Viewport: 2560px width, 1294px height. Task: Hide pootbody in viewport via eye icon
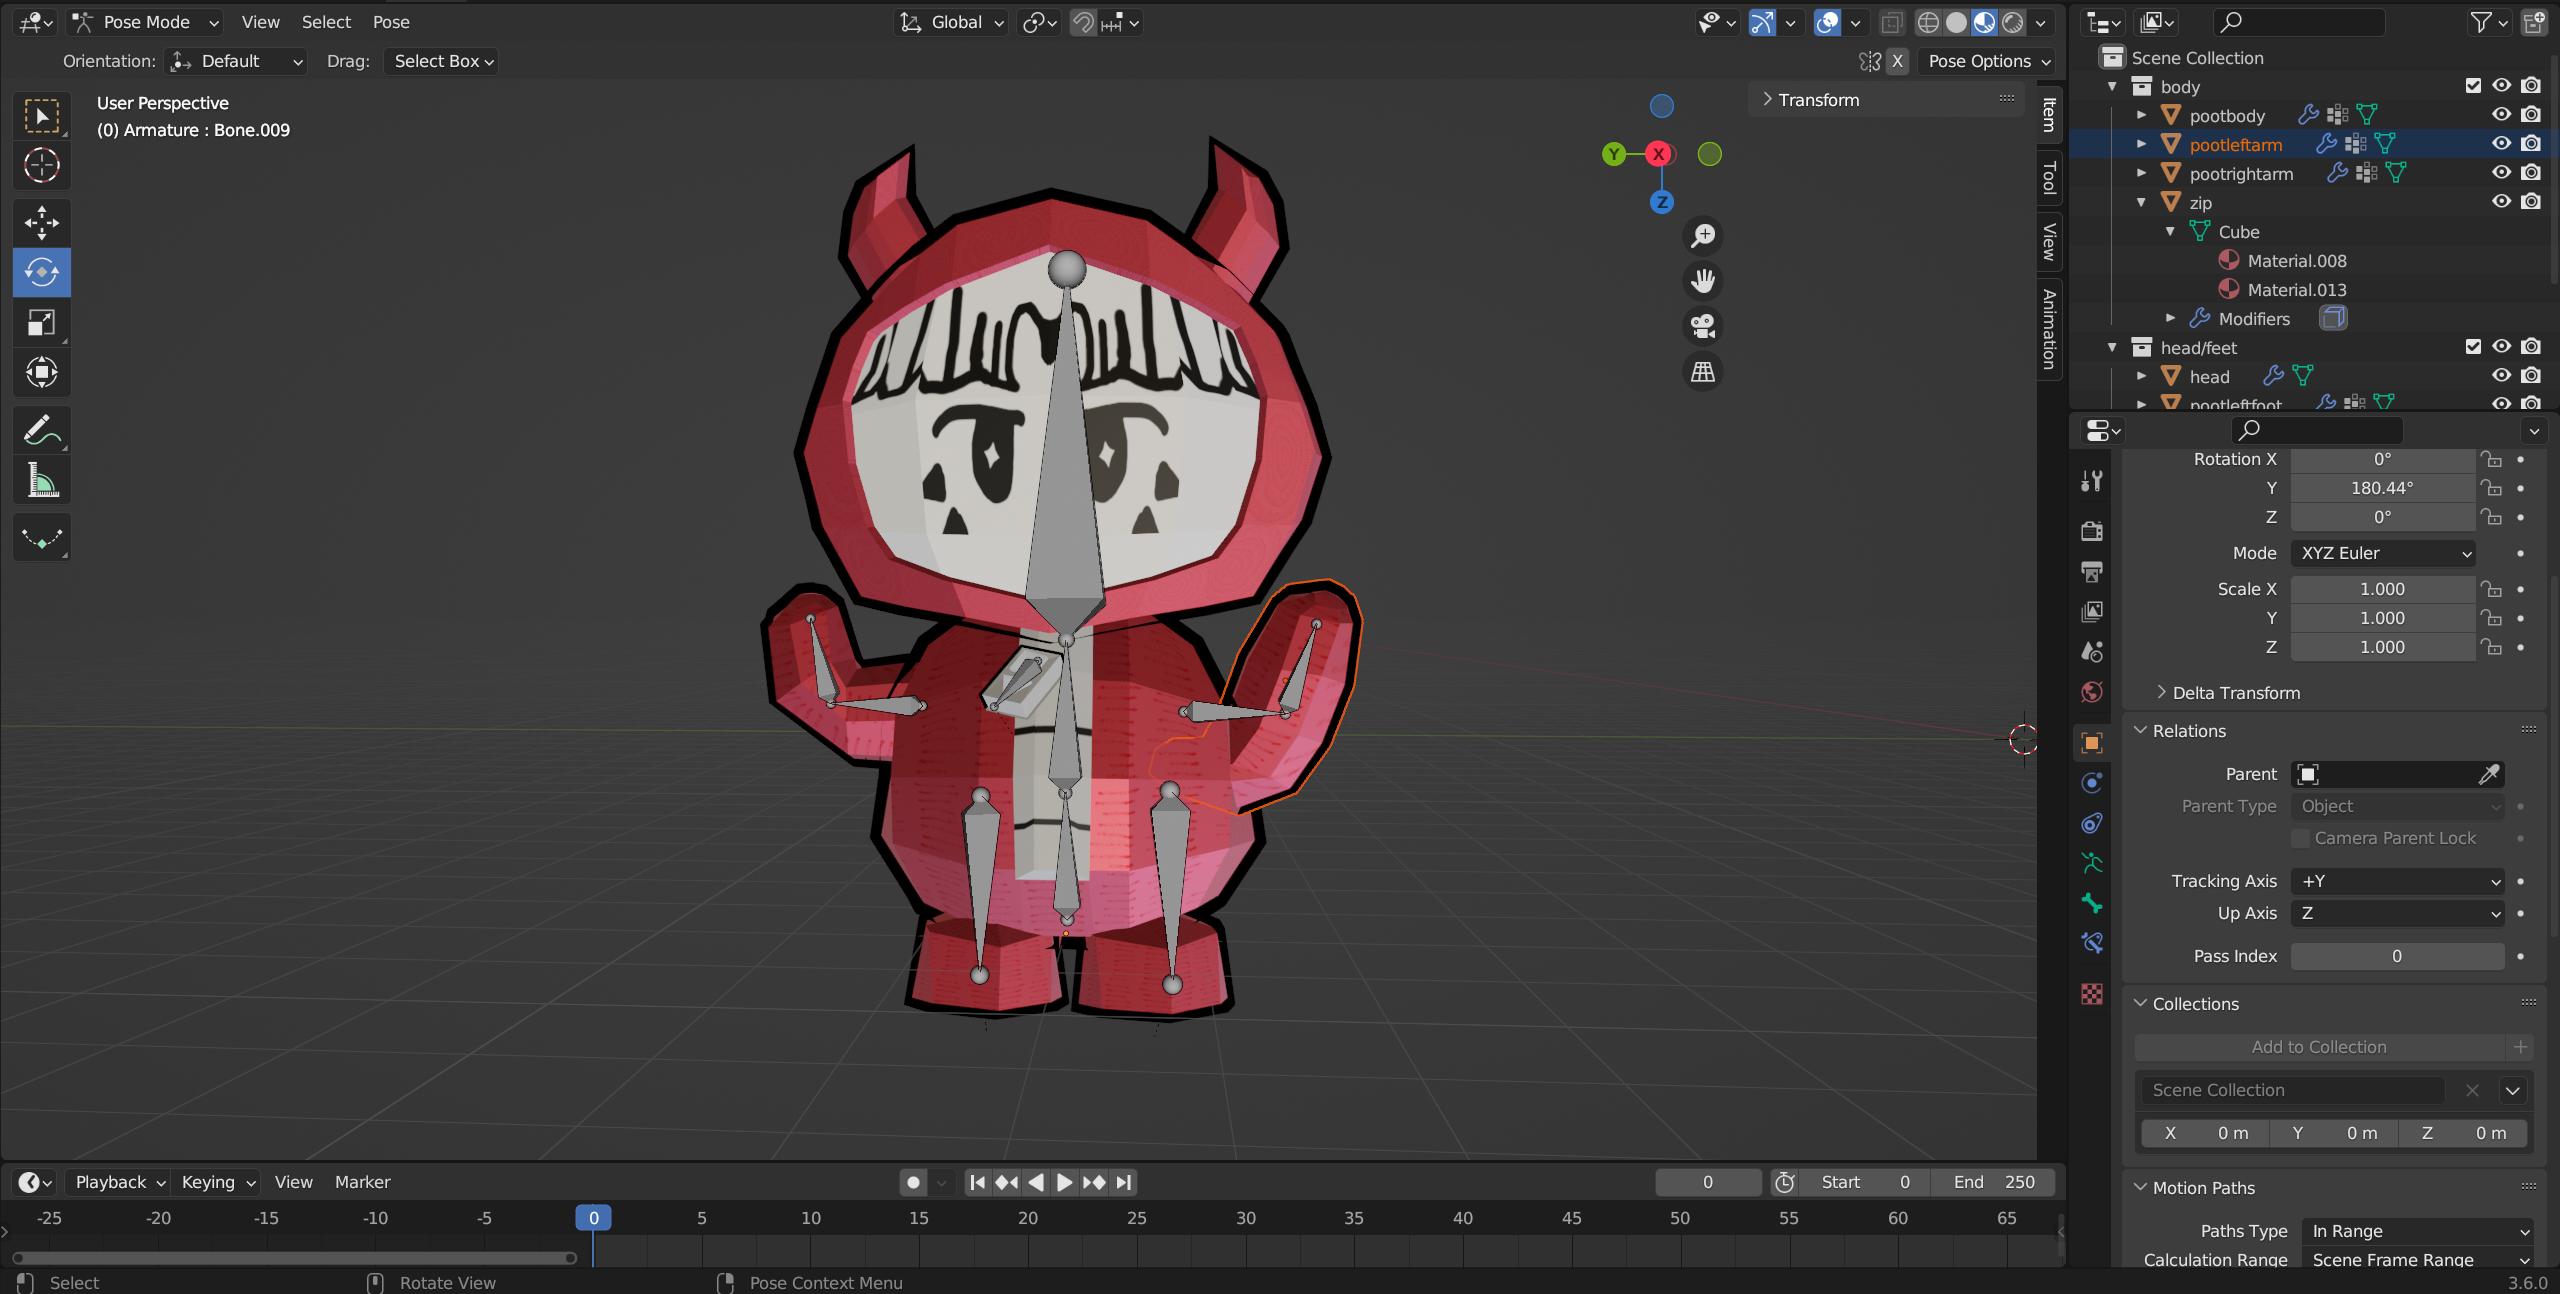click(2501, 115)
